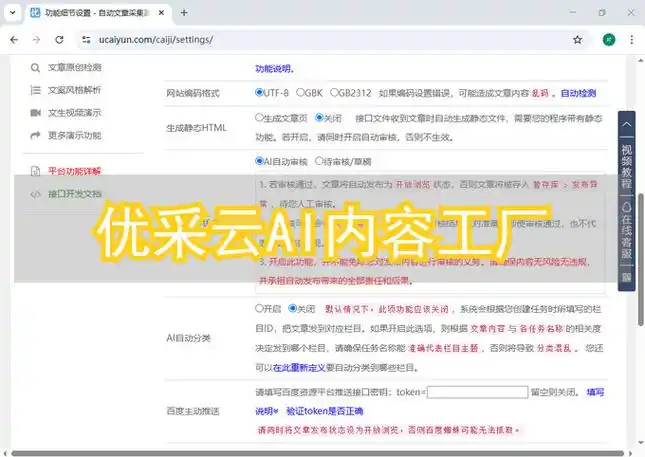Viewport: 645px width, 457px height.
Task: Bookmark this page with the star
Action: coord(578,39)
